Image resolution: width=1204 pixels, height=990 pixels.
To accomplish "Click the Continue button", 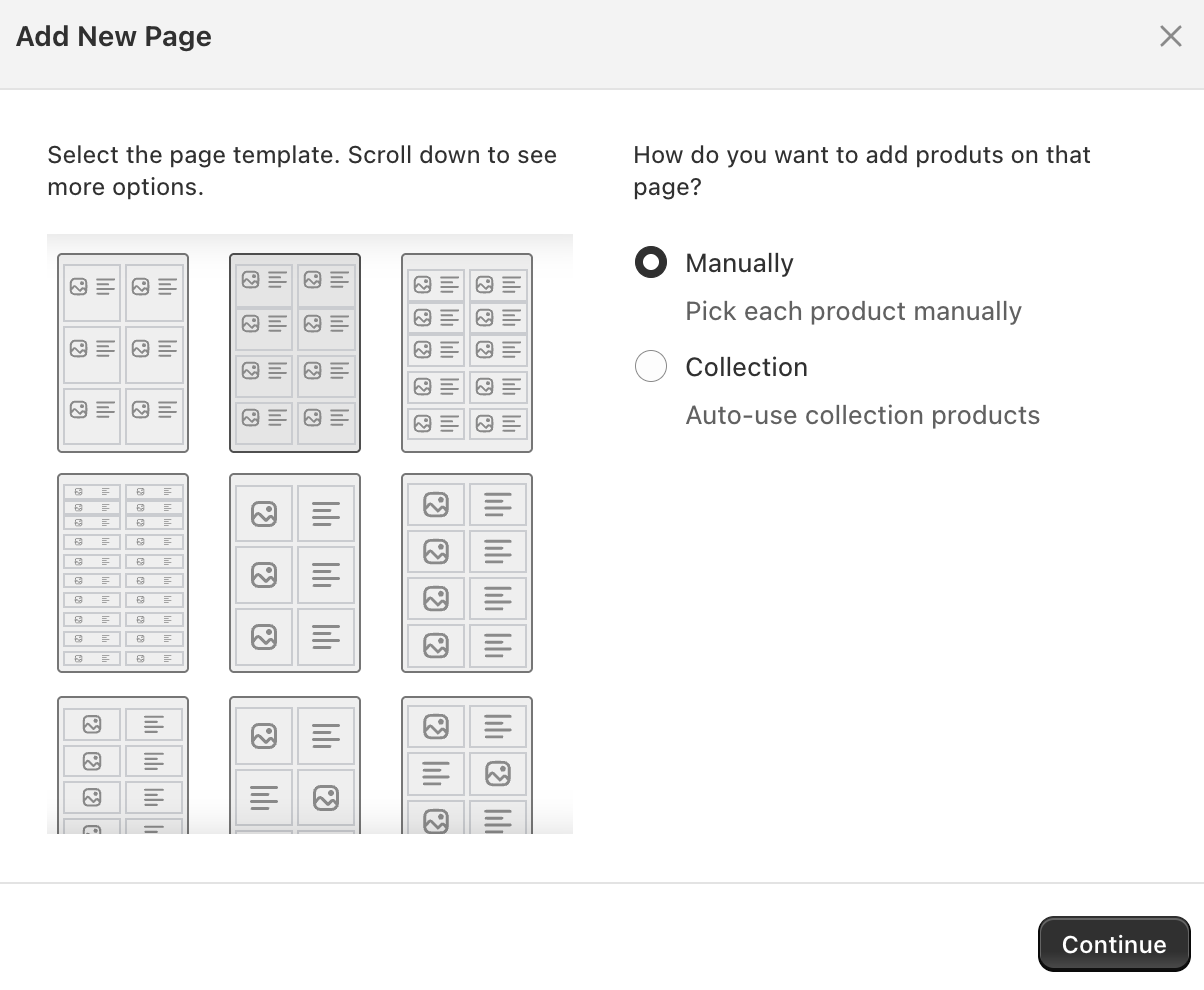I will pyautogui.click(x=1113, y=943).
